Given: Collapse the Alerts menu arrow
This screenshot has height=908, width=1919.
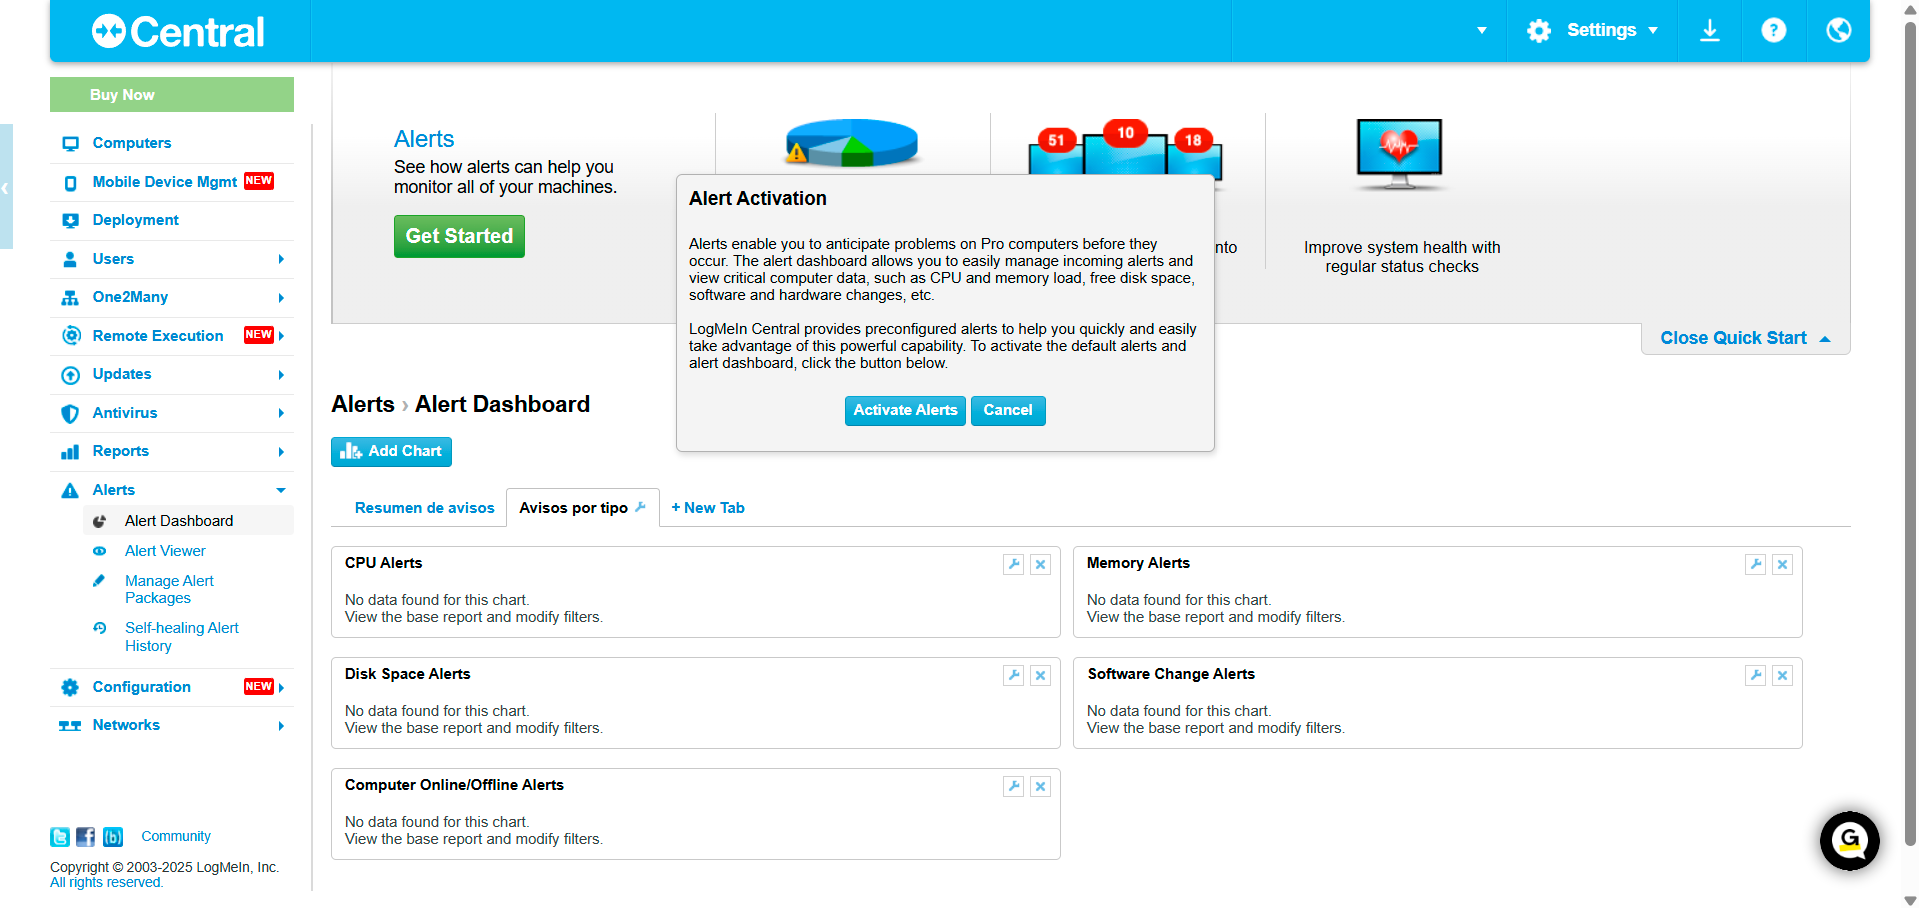Looking at the screenshot, I should click(x=281, y=490).
